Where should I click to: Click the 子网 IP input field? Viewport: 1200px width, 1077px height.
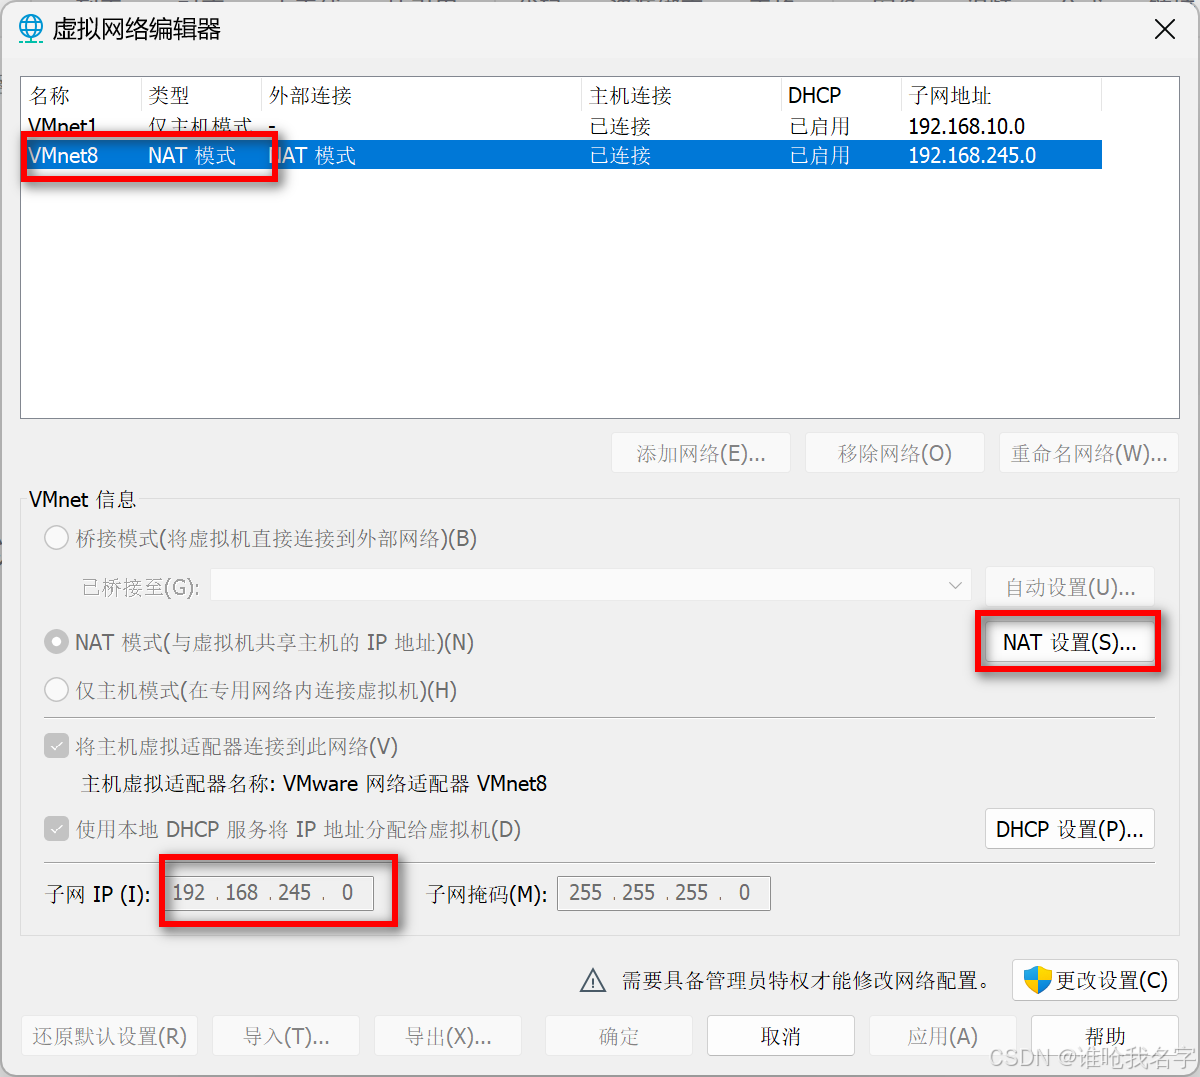coord(269,893)
